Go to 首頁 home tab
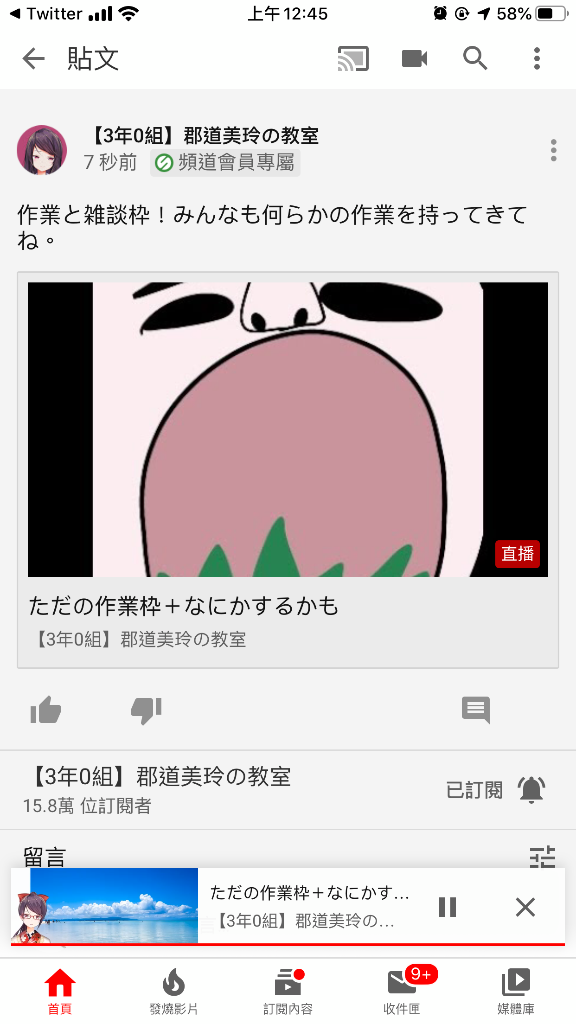Viewport: 576px width, 1024px height. (x=59, y=991)
